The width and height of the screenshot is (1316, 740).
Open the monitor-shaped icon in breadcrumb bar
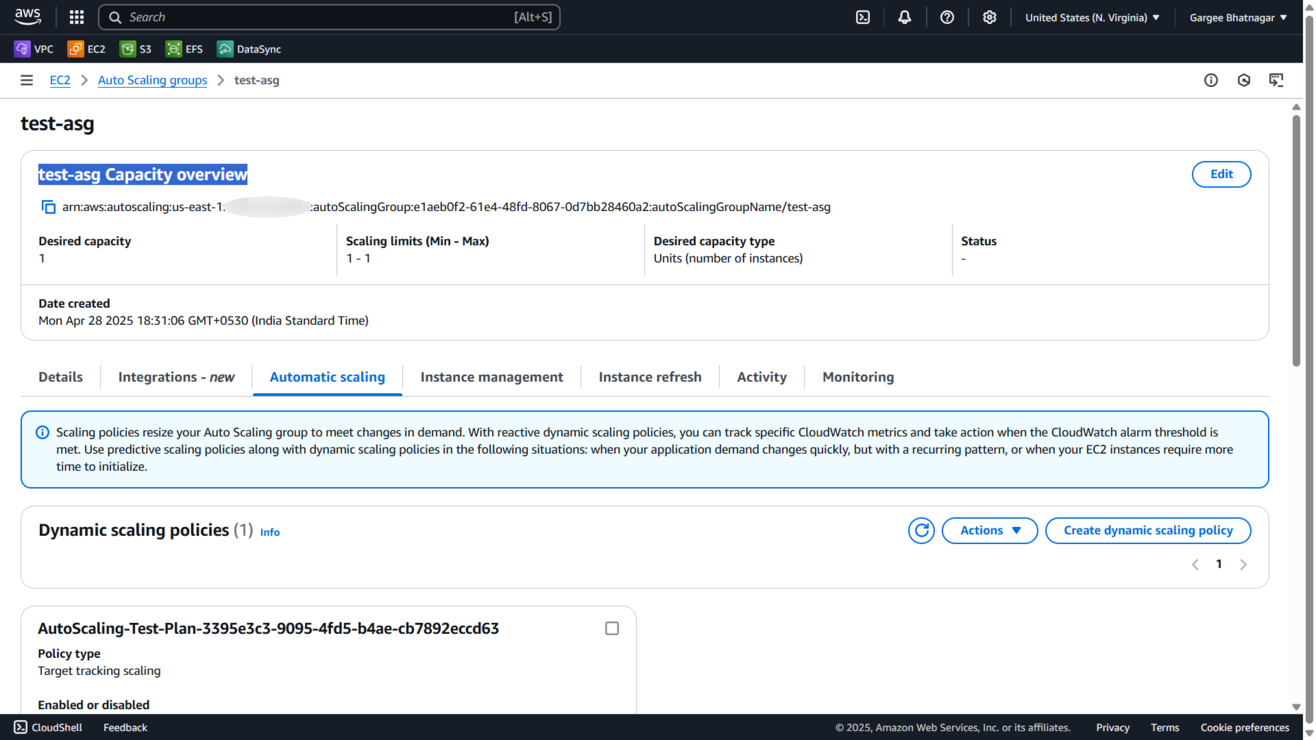[1276, 80]
